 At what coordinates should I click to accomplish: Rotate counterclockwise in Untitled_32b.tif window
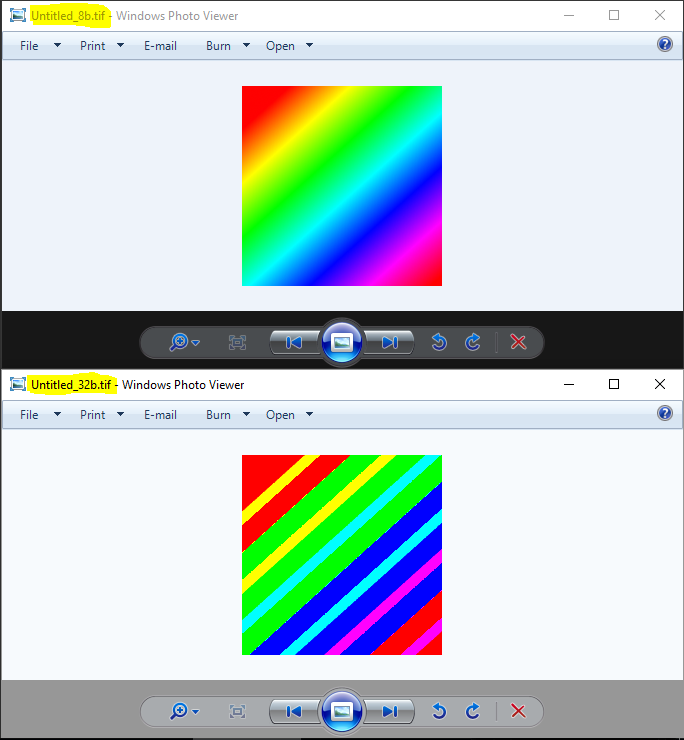[439, 711]
